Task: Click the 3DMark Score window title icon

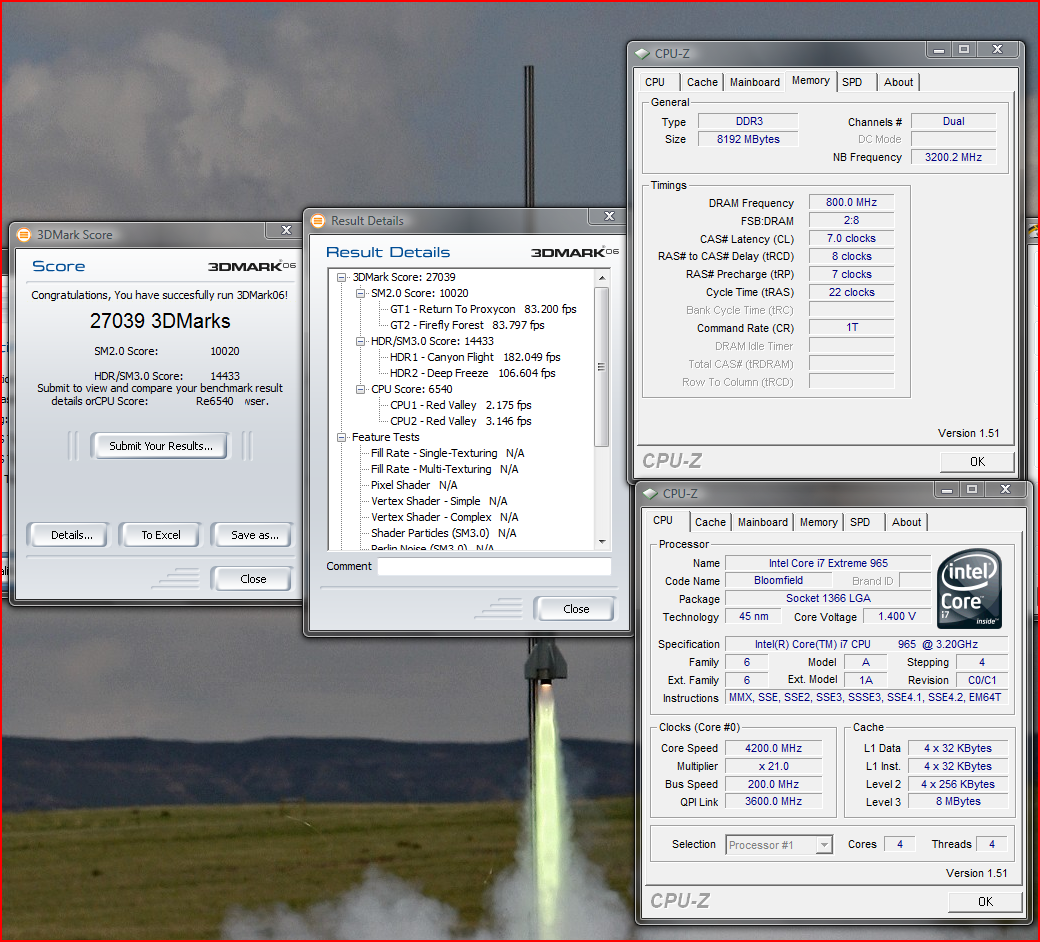Action: (24, 235)
